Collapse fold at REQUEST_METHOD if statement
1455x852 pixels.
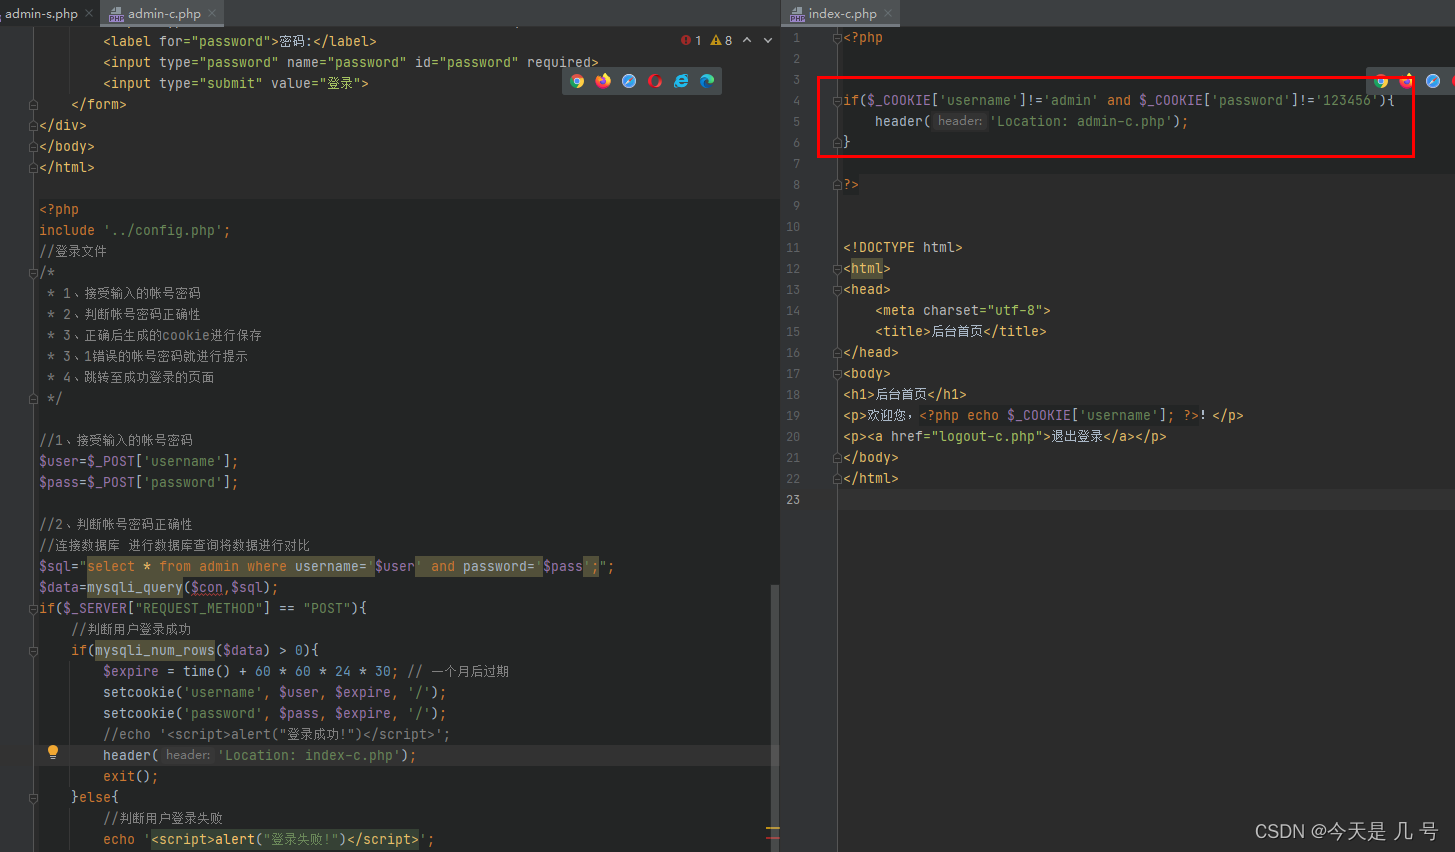[33, 609]
